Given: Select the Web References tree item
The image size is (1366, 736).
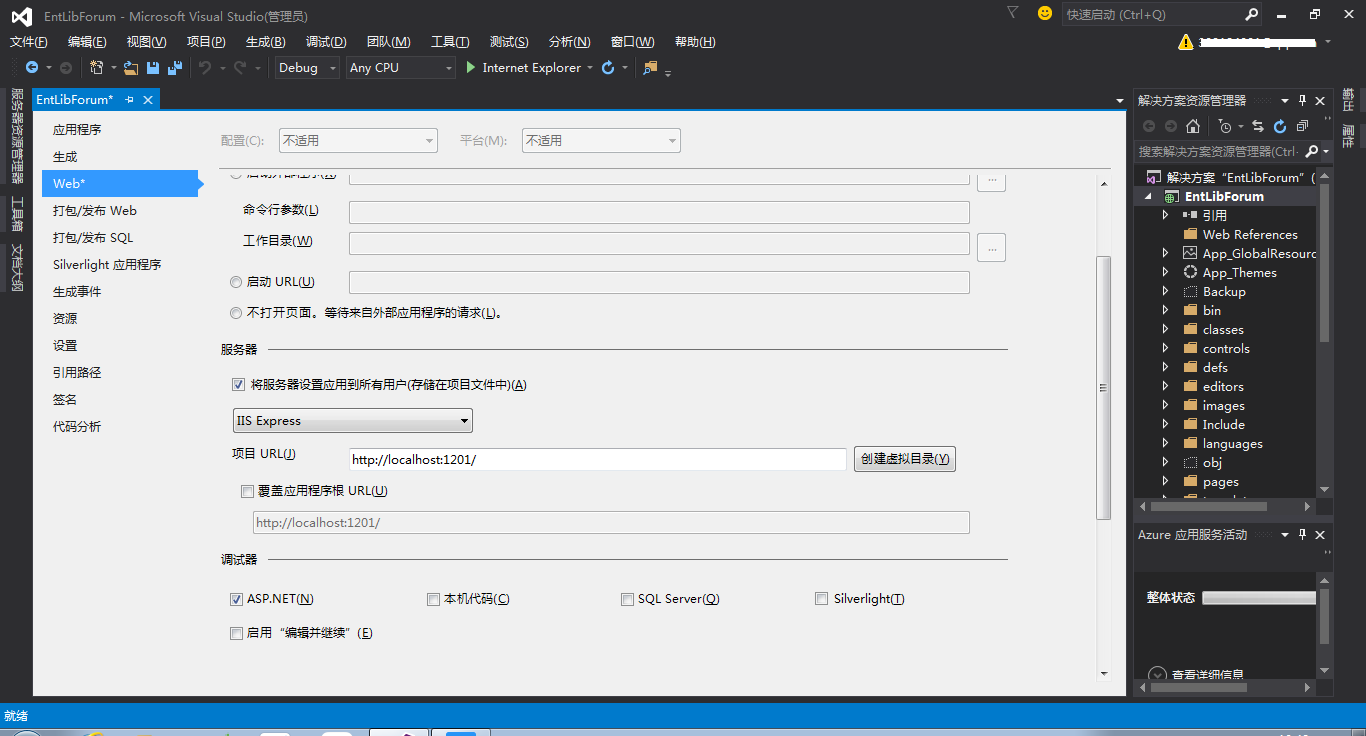Looking at the screenshot, I should (x=1250, y=235).
